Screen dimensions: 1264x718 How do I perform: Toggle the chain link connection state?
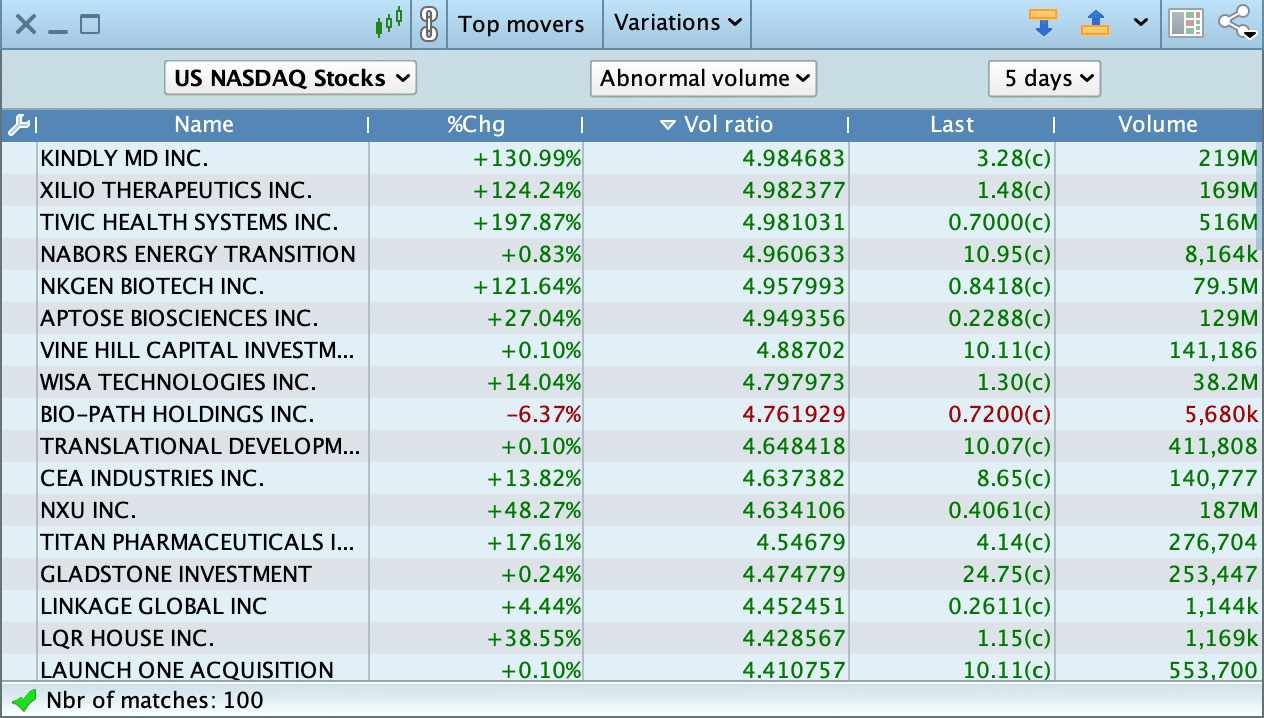[x=430, y=23]
